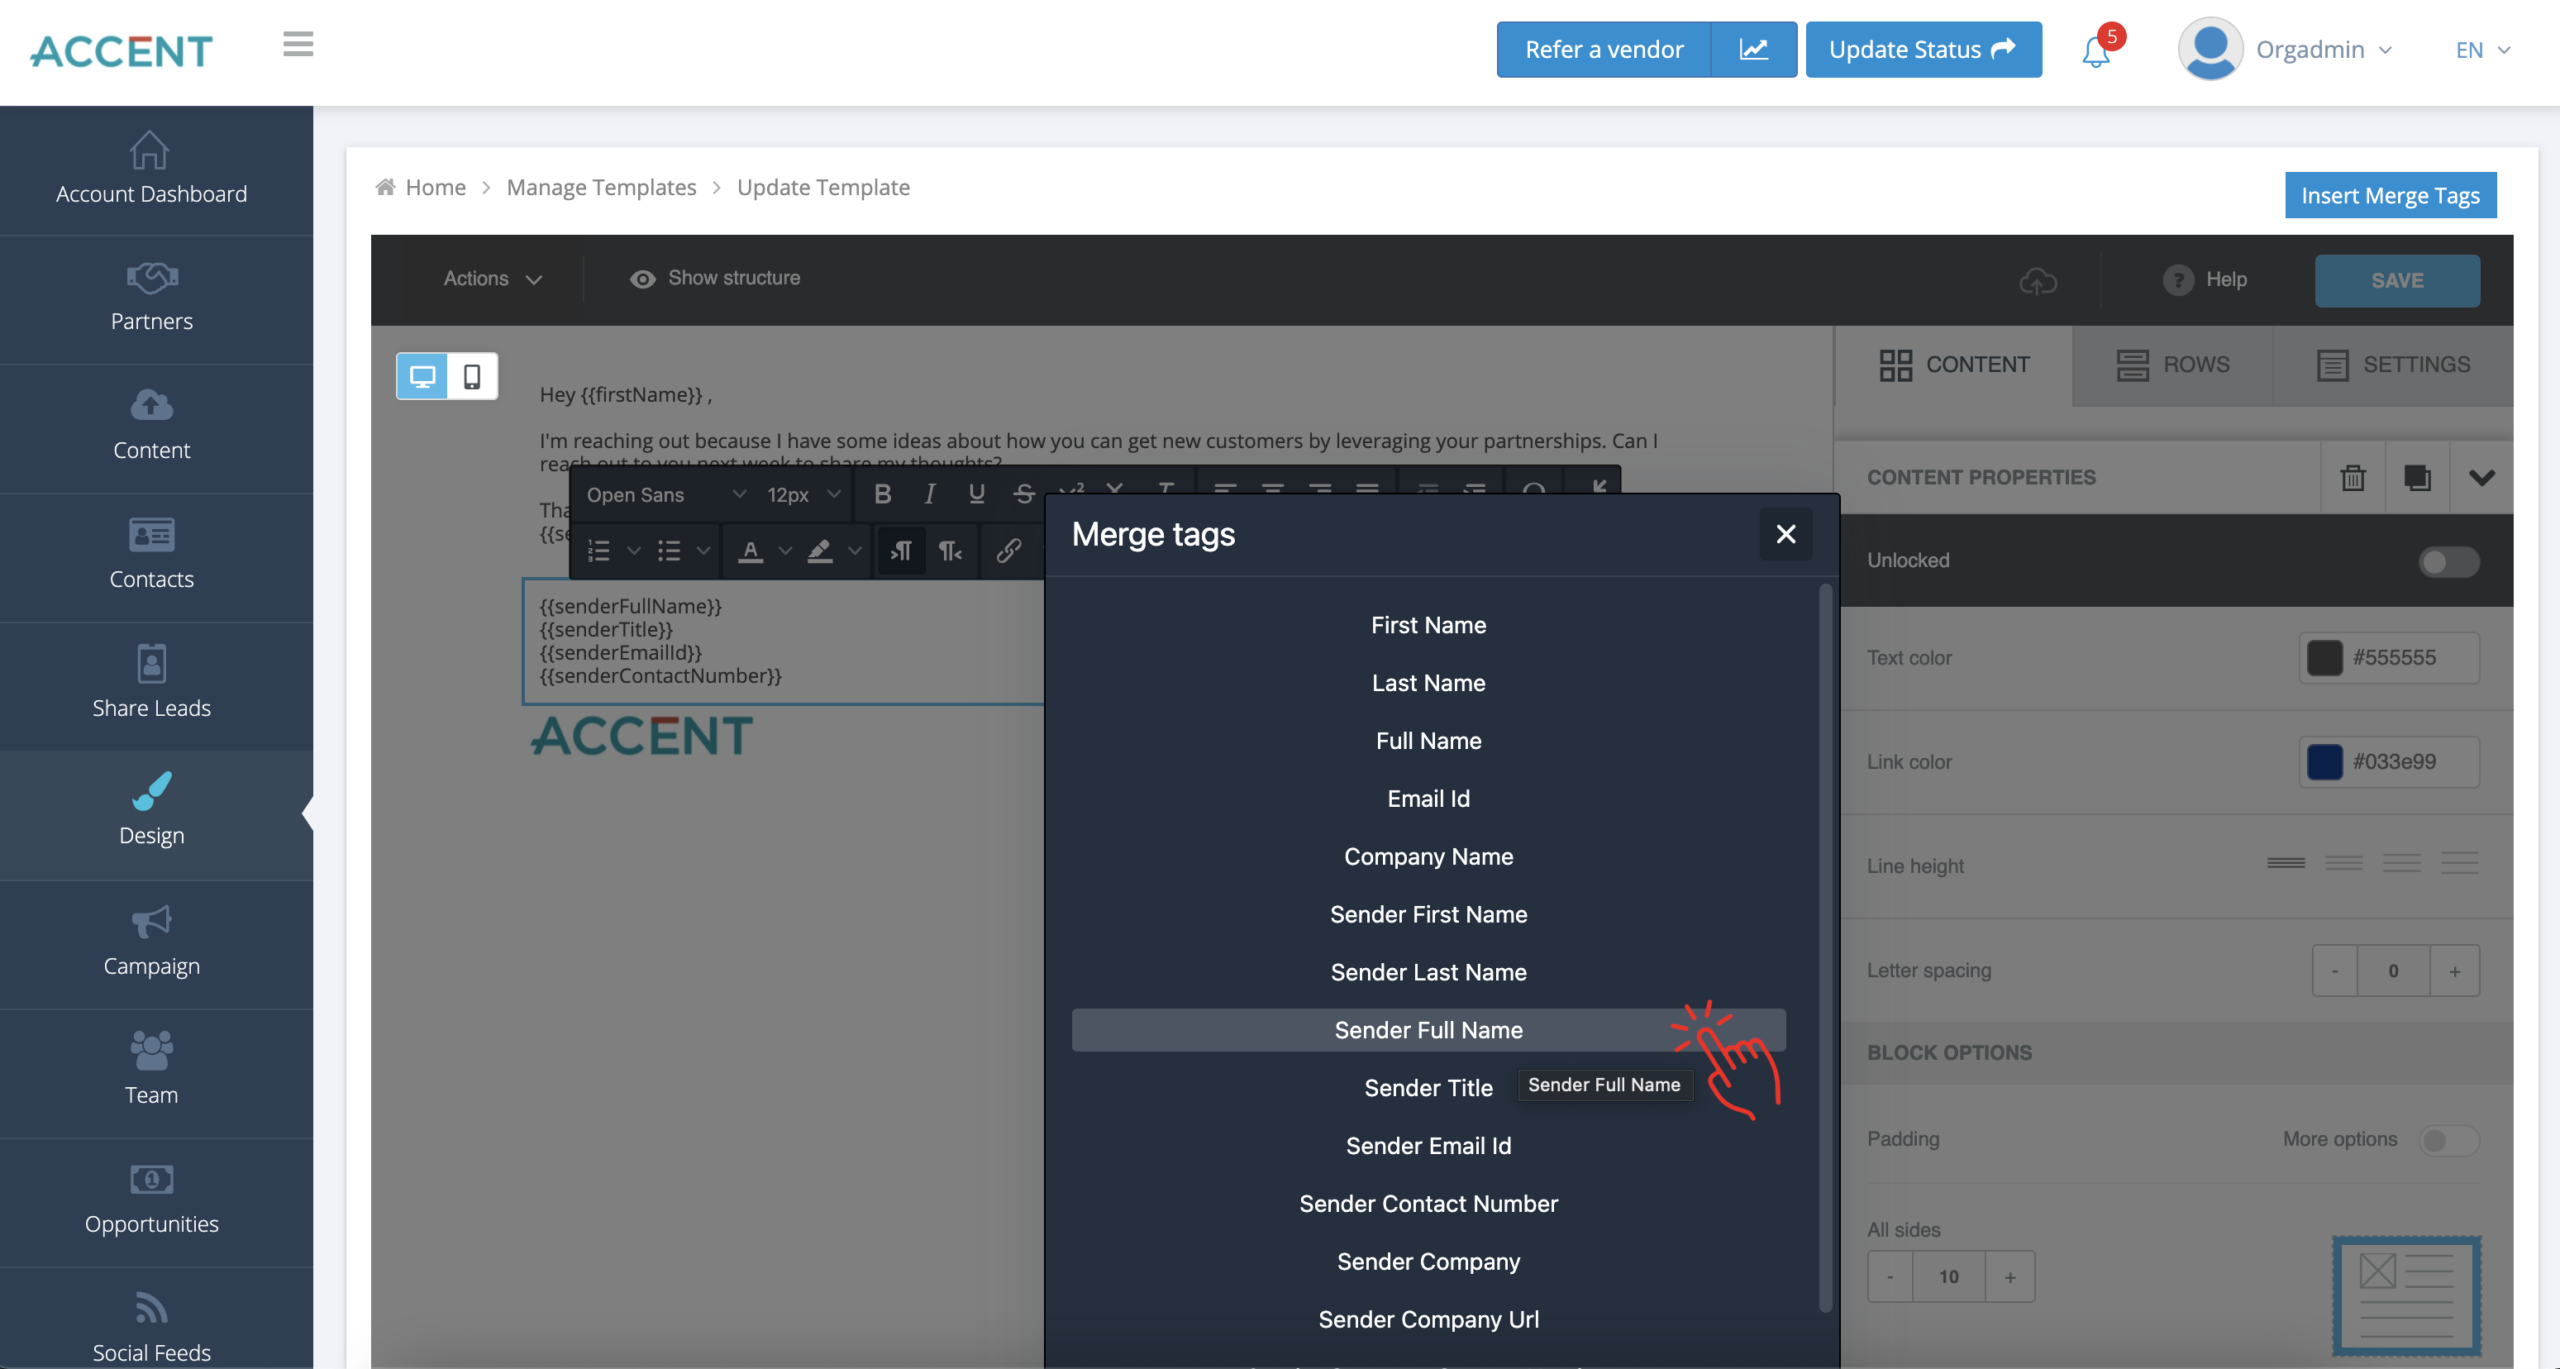Click the cloud upload icon in the editor bar

click(2037, 281)
